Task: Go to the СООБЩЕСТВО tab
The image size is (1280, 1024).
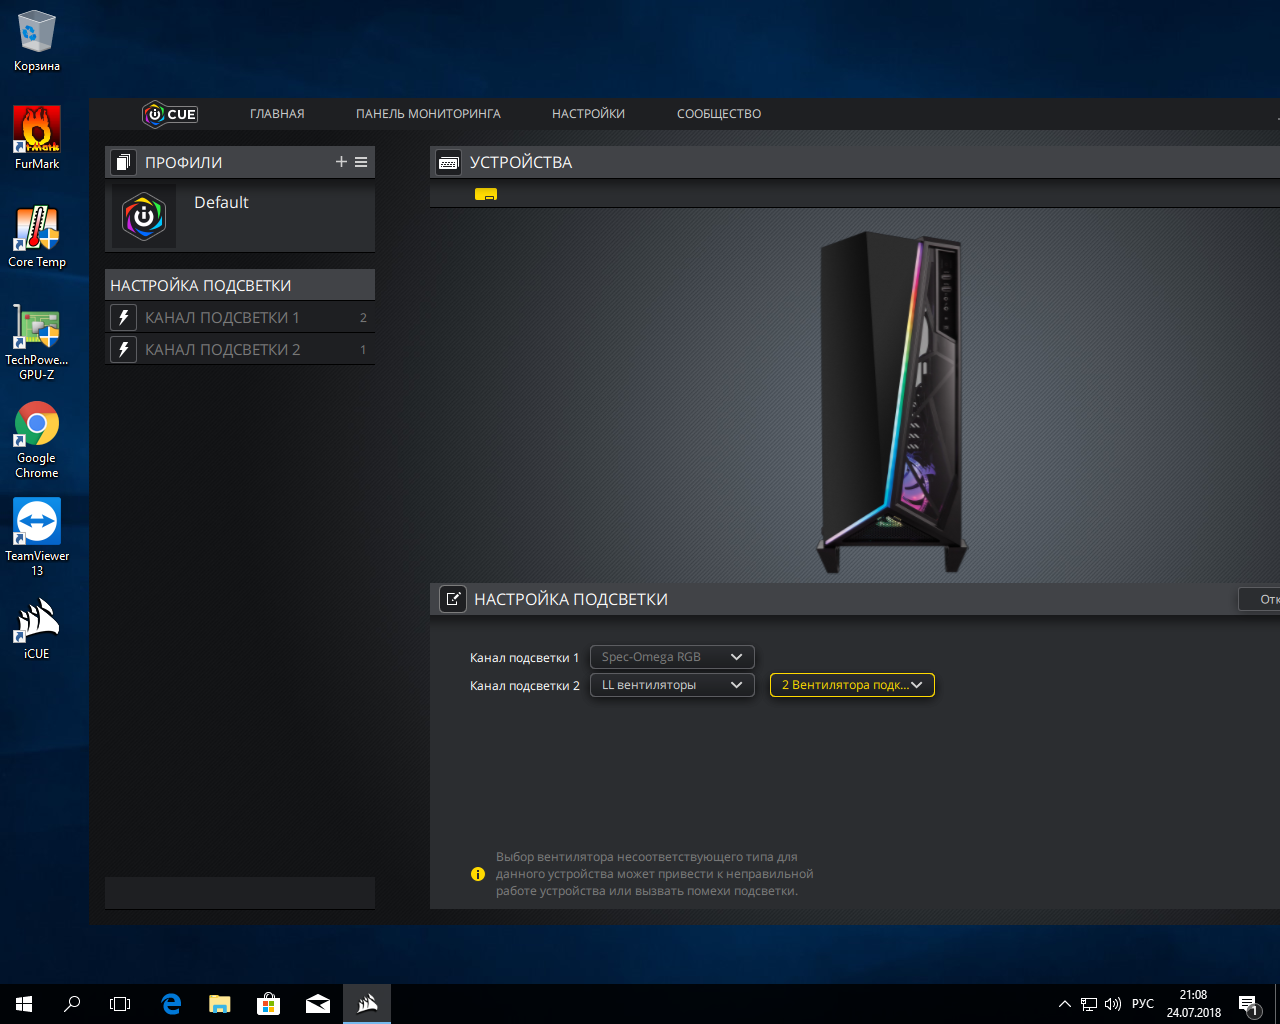Action: pos(719,114)
